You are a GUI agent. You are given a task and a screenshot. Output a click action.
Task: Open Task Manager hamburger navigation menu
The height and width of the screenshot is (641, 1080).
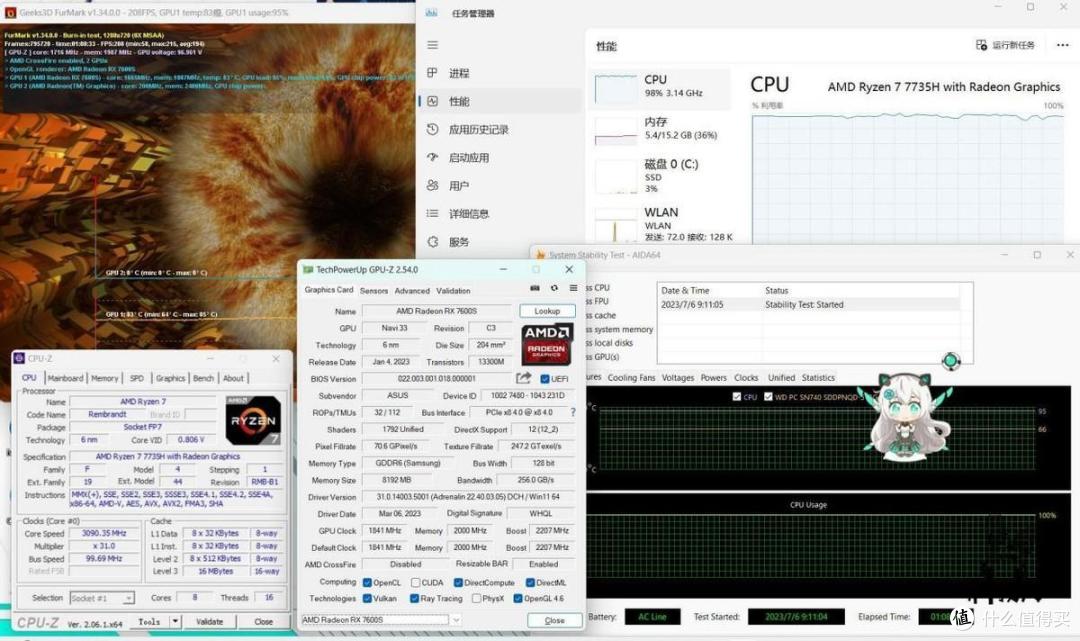[x=433, y=45]
